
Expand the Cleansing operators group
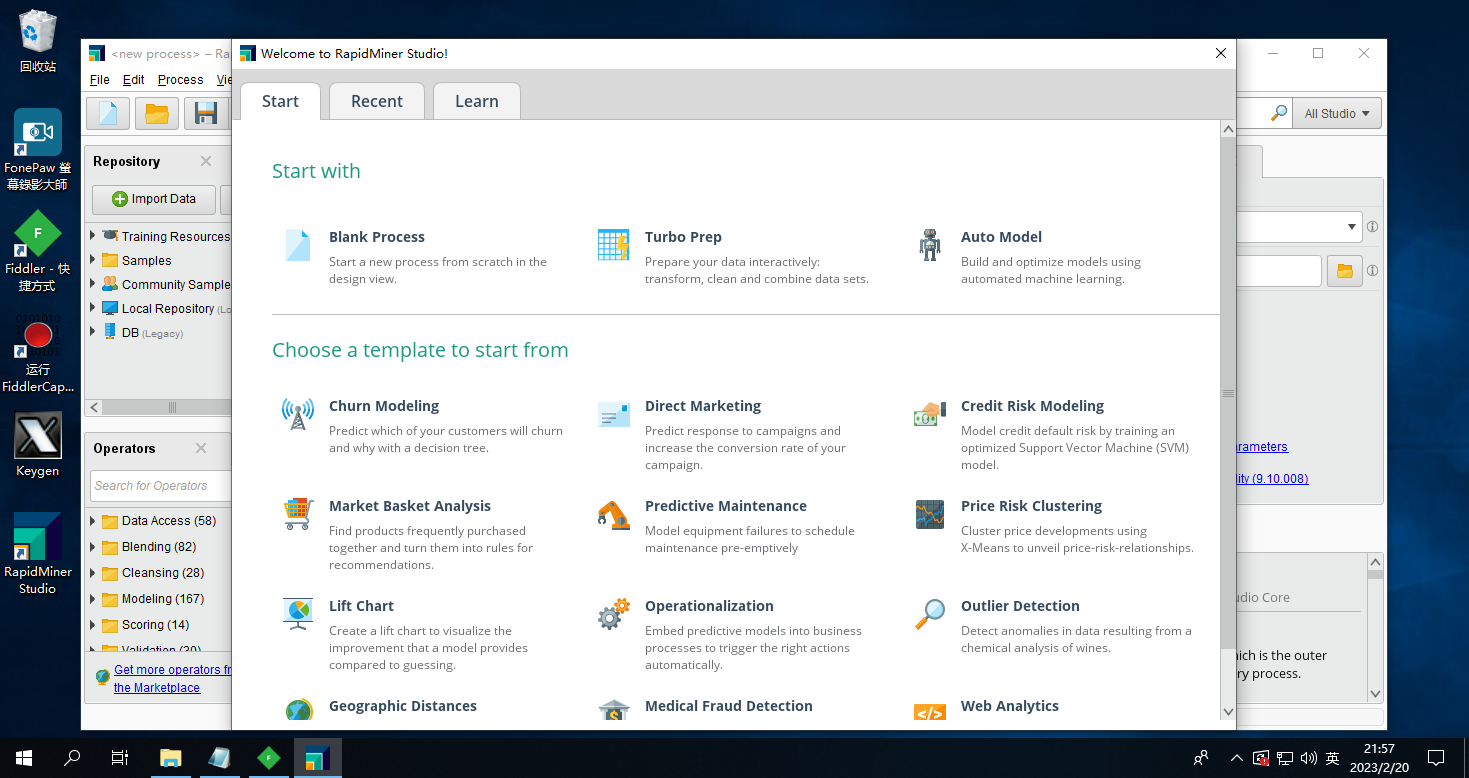93,572
